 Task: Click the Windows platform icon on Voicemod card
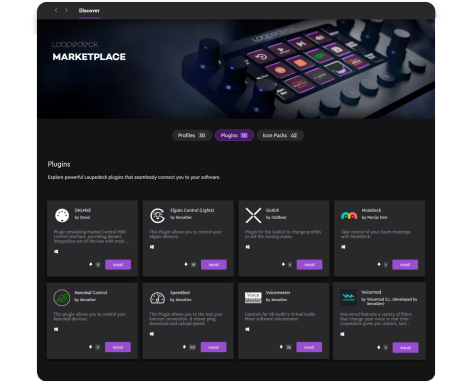342,334
